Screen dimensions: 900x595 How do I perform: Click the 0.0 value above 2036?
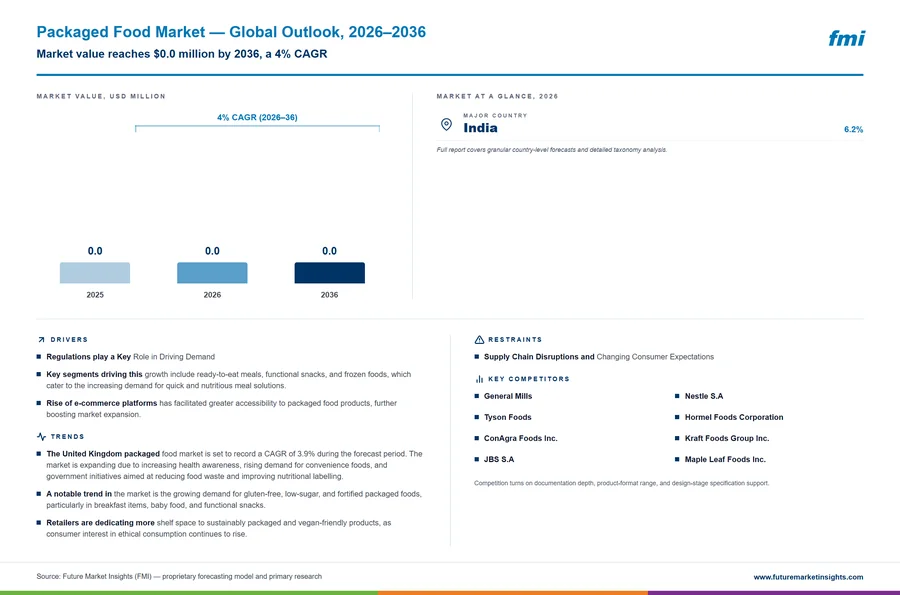(329, 251)
